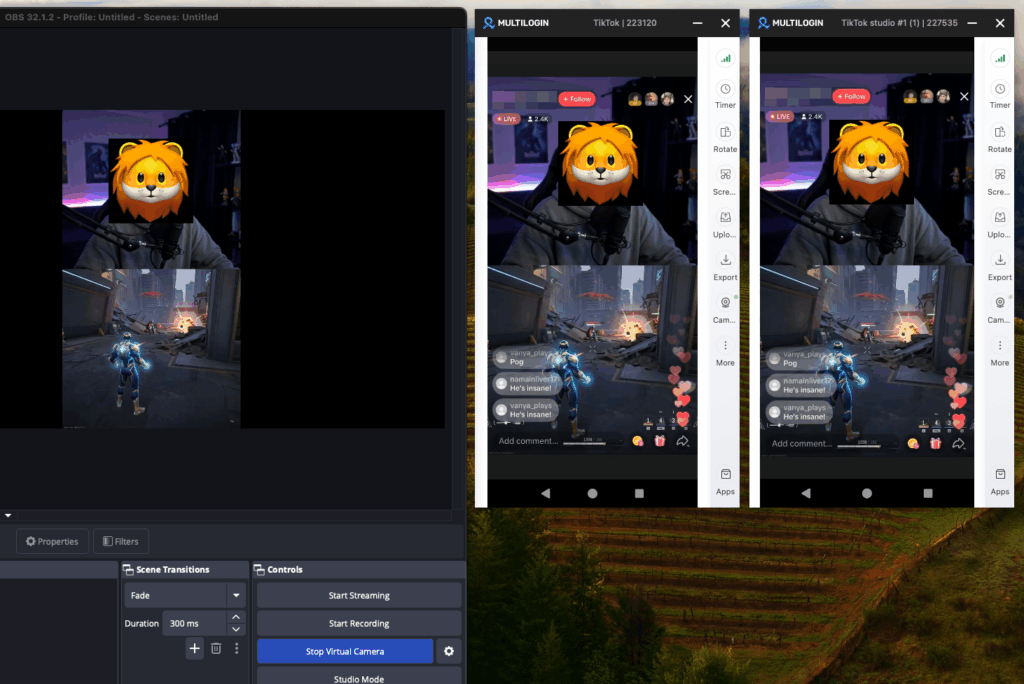Open Apps in TikTok studio 227535 window
This screenshot has width=1024, height=684.
(x=999, y=481)
